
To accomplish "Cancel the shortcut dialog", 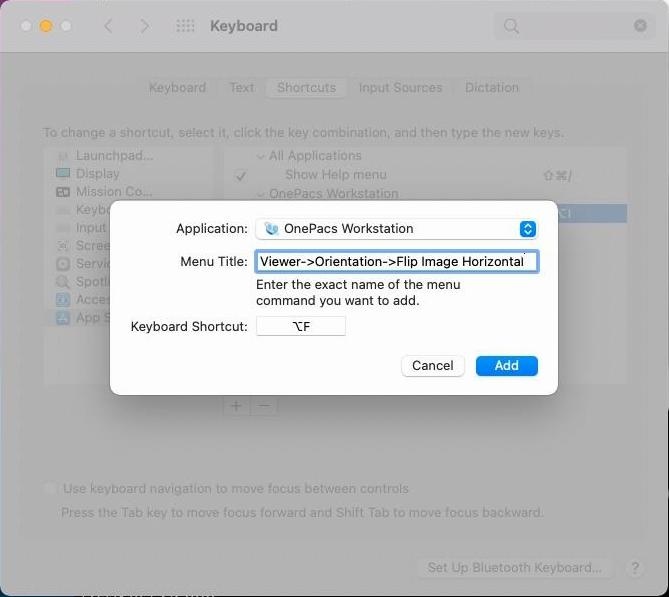I will point(433,366).
